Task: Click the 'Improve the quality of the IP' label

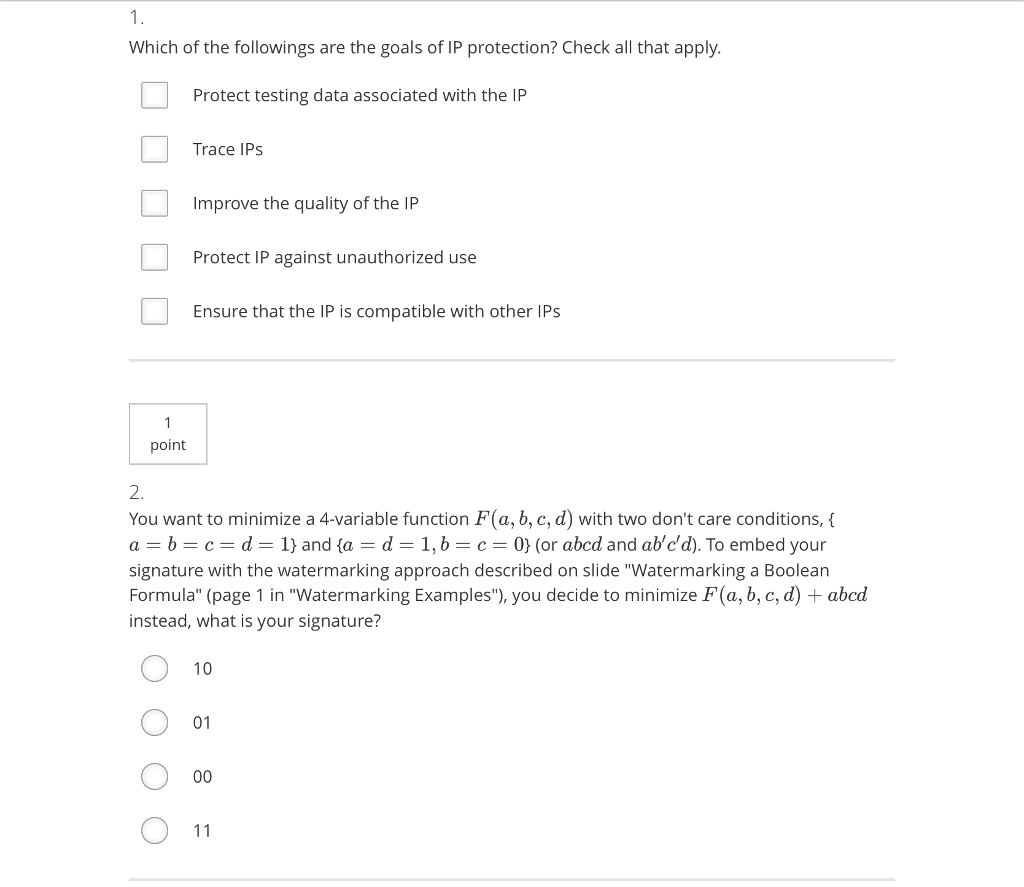Action: [x=306, y=203]
